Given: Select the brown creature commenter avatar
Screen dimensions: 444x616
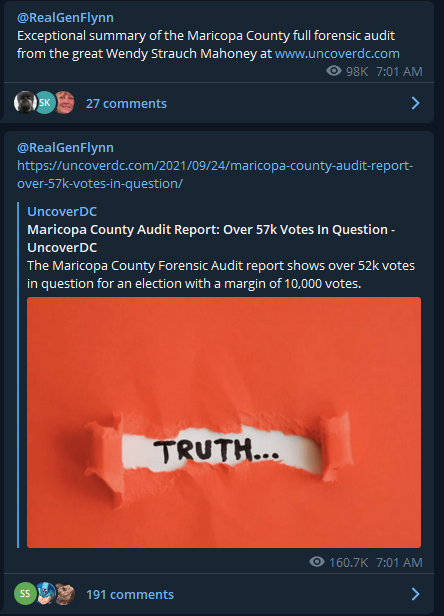Looking at the screenshot, I should pos(64,594).
